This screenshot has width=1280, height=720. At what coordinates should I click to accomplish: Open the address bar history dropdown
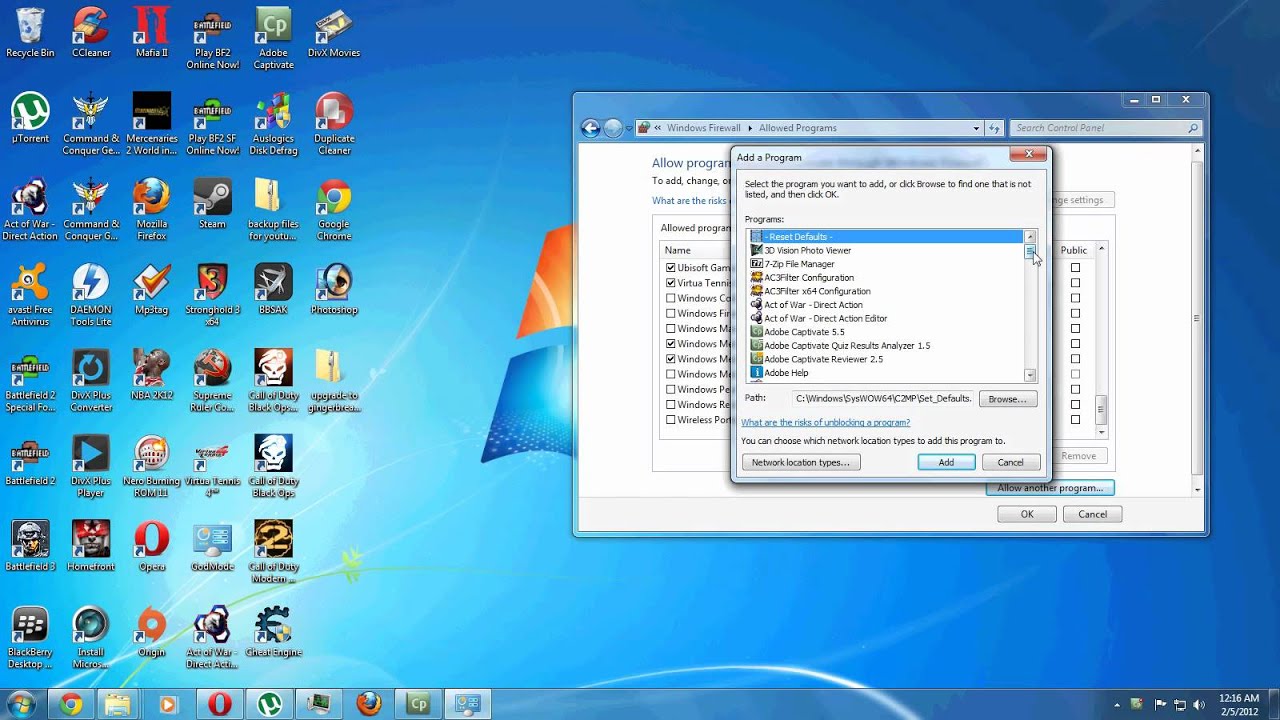point(976,128)
